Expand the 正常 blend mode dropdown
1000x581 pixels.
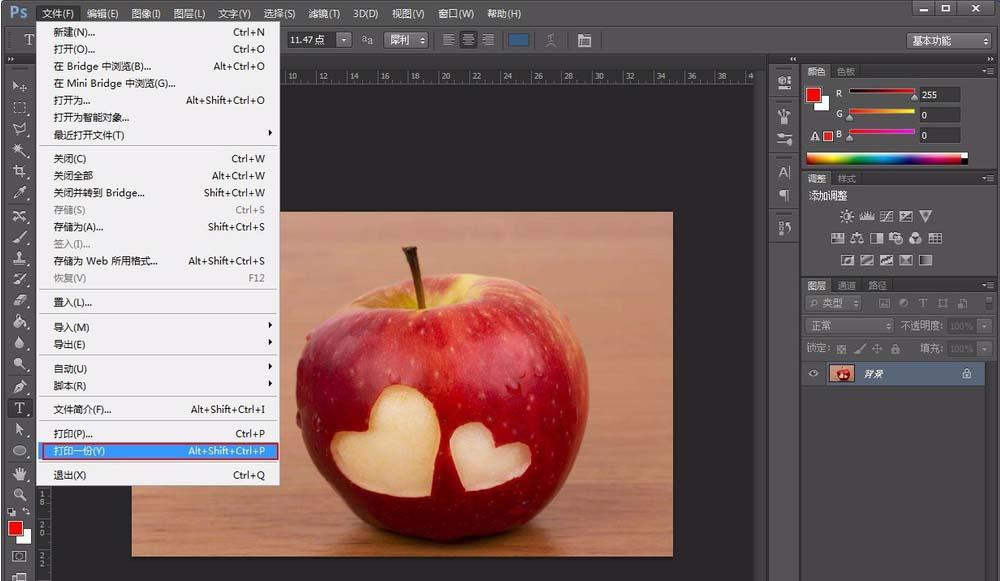point(849,326)
